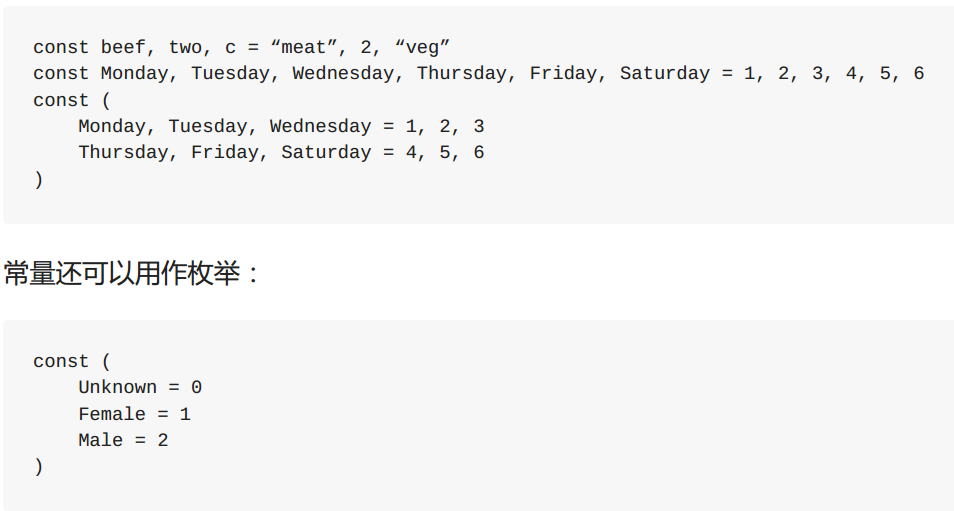The image size is (954, 511).
Task: Click Tuesday inside the parenthesized const group
Action: tap(207, 127)
